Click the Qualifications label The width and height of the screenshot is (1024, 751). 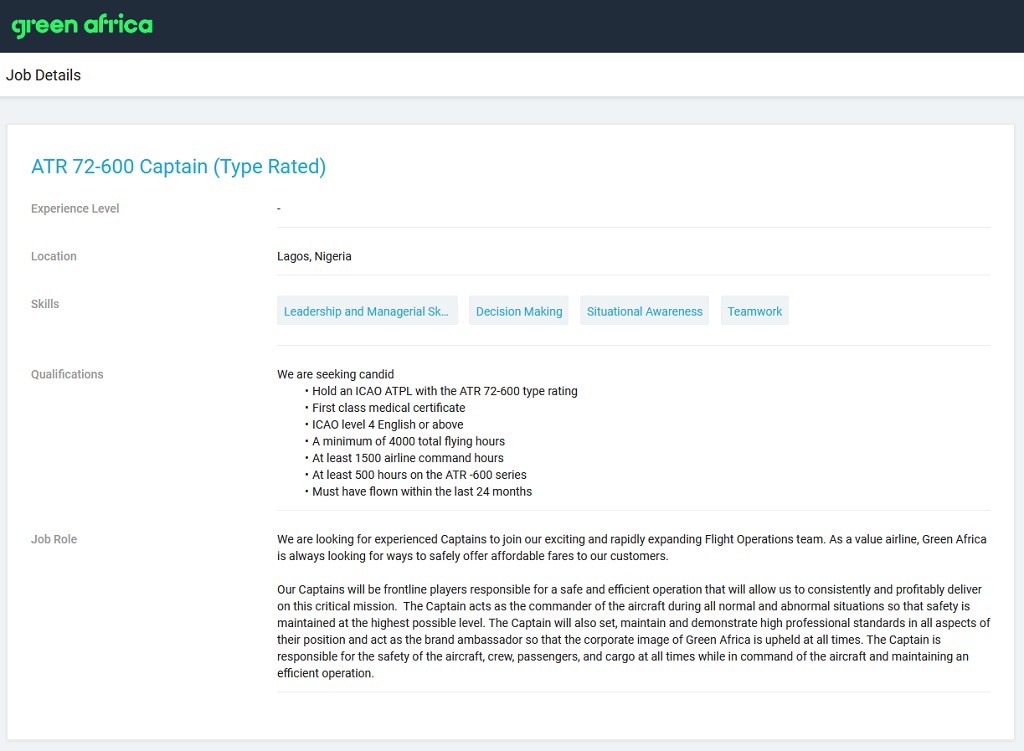coord(67,374)
